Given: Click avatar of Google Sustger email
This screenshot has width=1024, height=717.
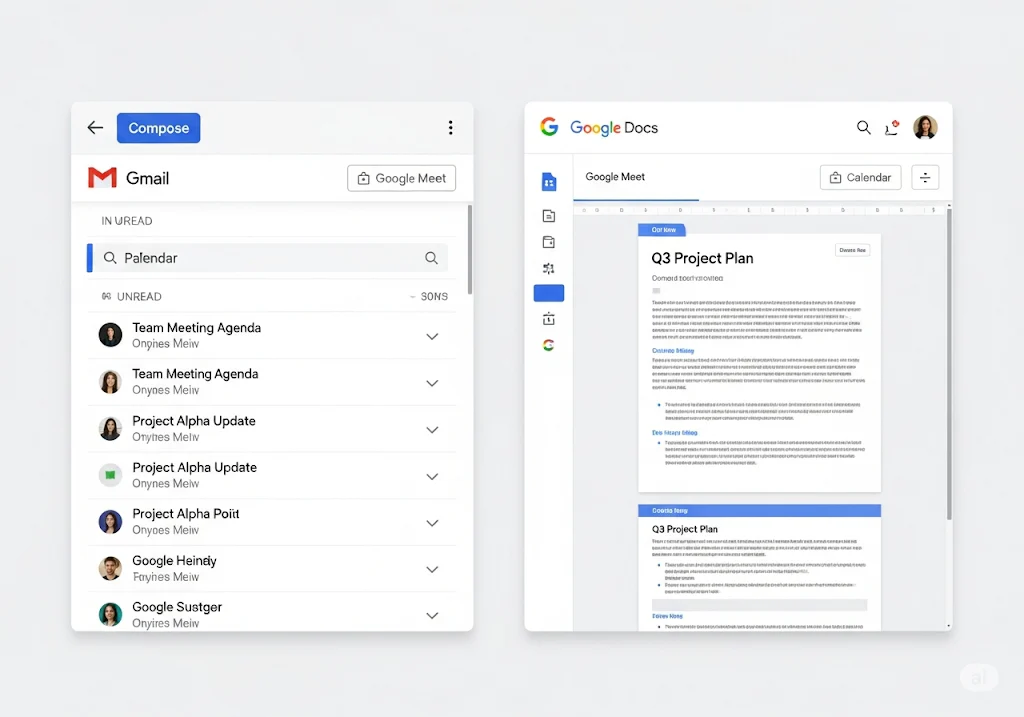Looking at the screenshot, I should 110,614.
